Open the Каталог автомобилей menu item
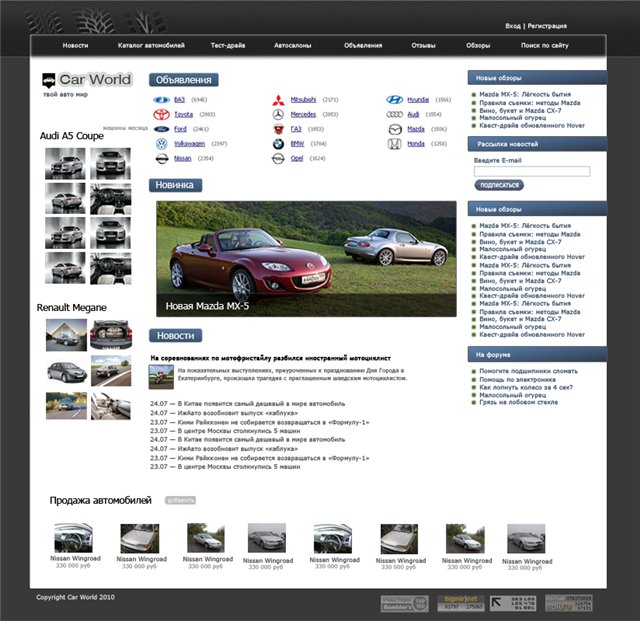This screenshot has height=621, width=640. pyautogui.click(x=151, y=46)
